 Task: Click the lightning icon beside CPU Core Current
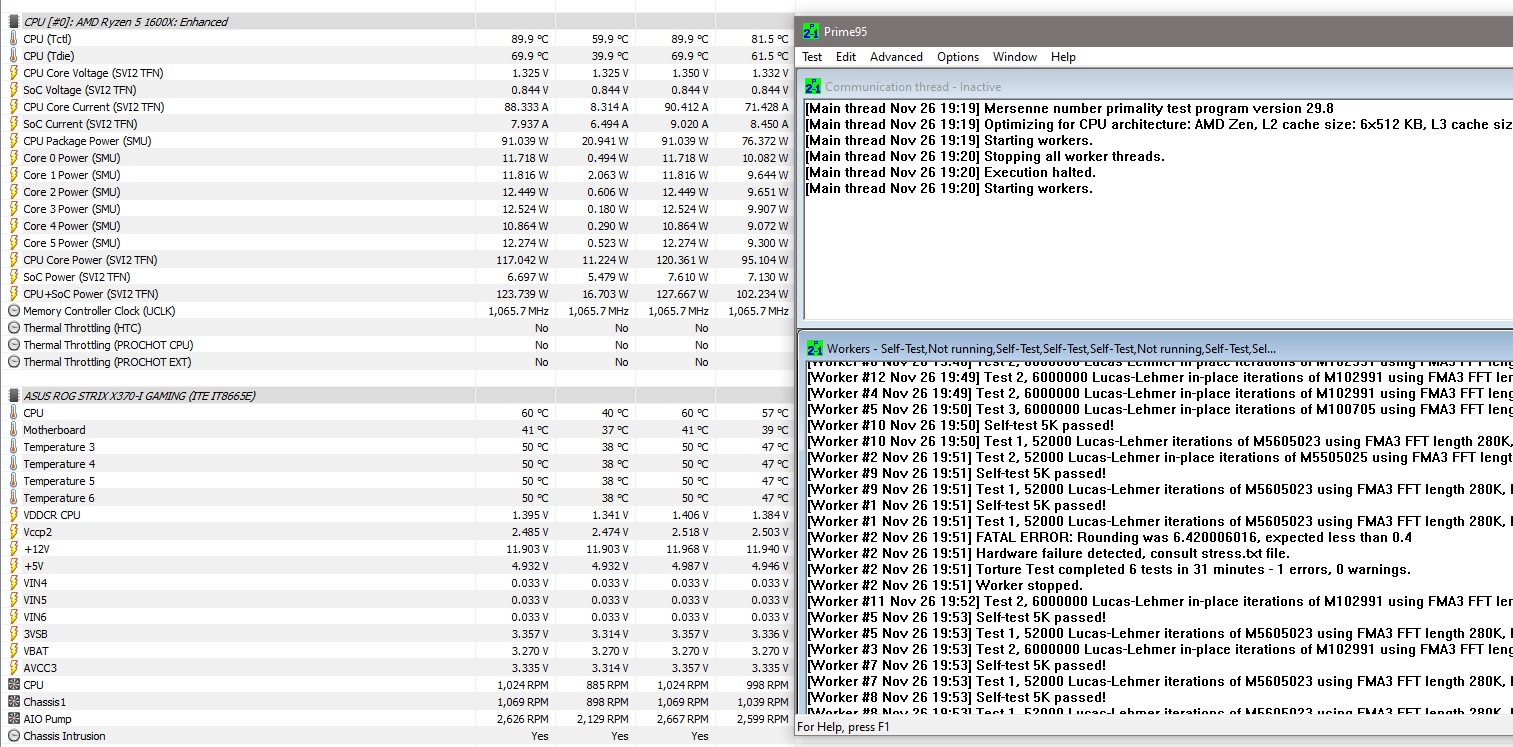(13, 106)
